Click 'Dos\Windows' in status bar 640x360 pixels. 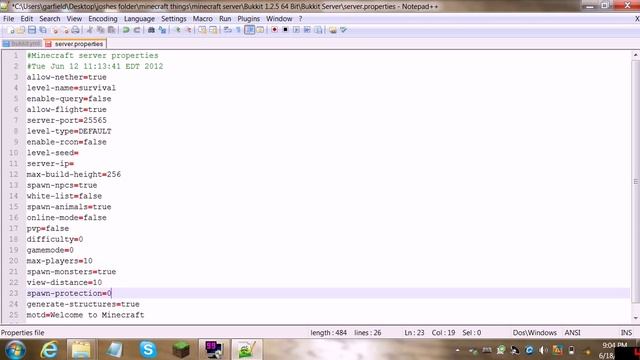[534, 333]
